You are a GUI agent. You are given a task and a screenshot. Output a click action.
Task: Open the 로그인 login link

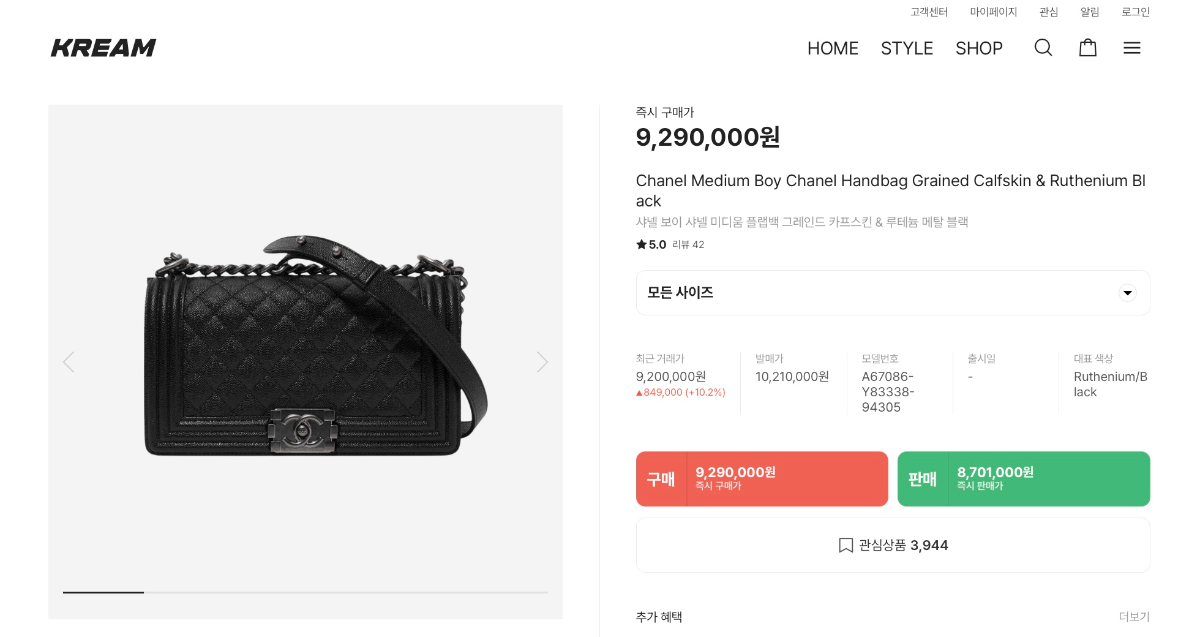point(1135,12)
